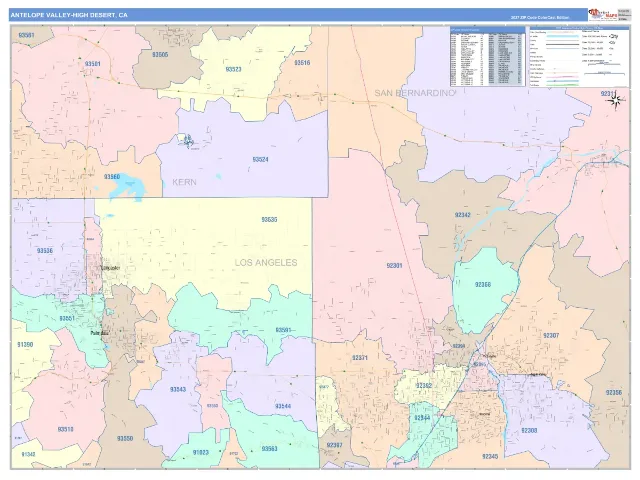Click ZIP code label 92307
The height and width of the screenshot is (480, 640).
click(x=551, y=336)
